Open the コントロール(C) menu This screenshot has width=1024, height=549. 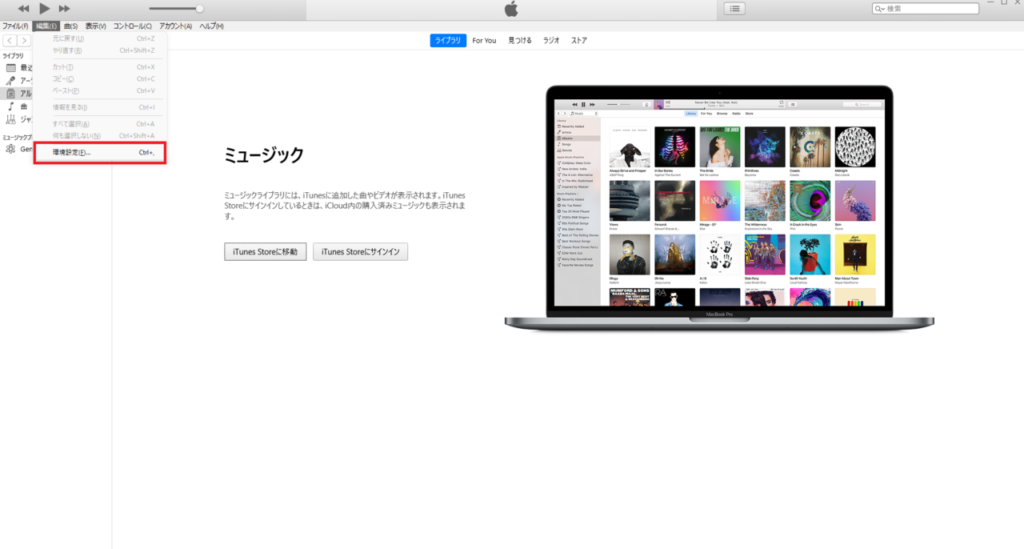[133, 26]
